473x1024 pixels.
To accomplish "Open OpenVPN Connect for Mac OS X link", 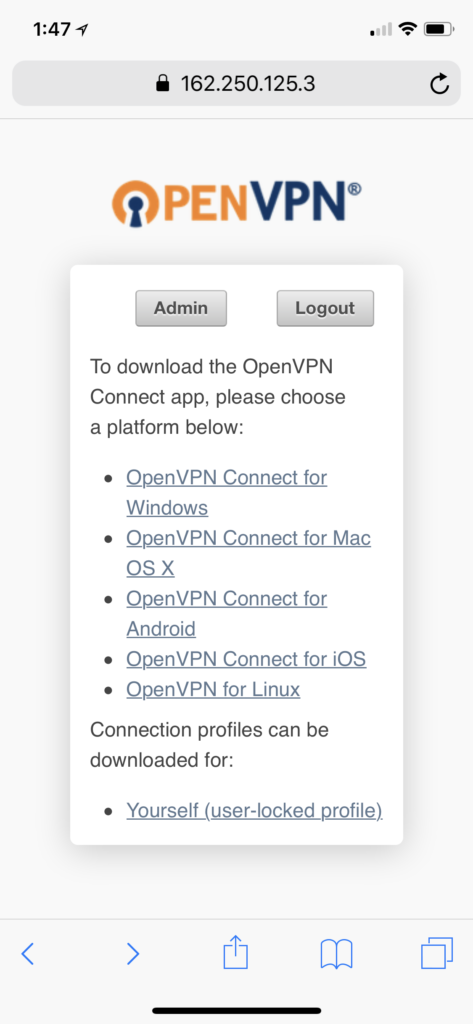I will click(x=248, y=553).
